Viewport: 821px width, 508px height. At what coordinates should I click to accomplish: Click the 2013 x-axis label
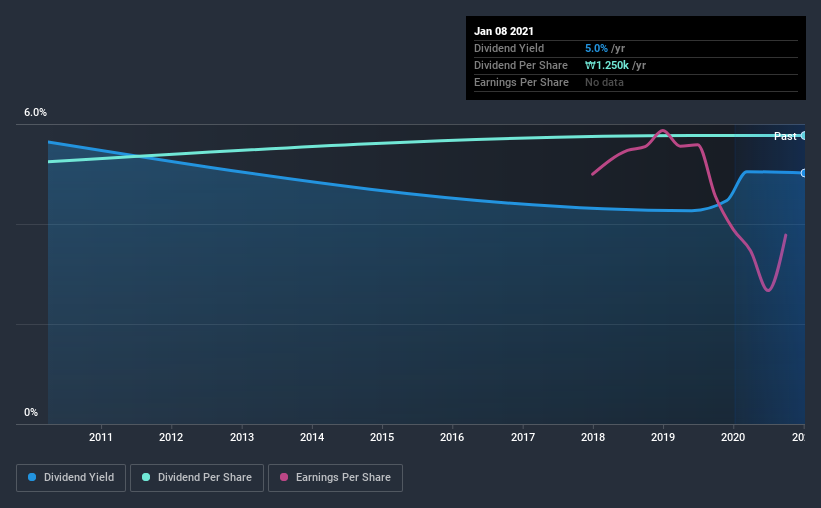click(x=242, y=437)
